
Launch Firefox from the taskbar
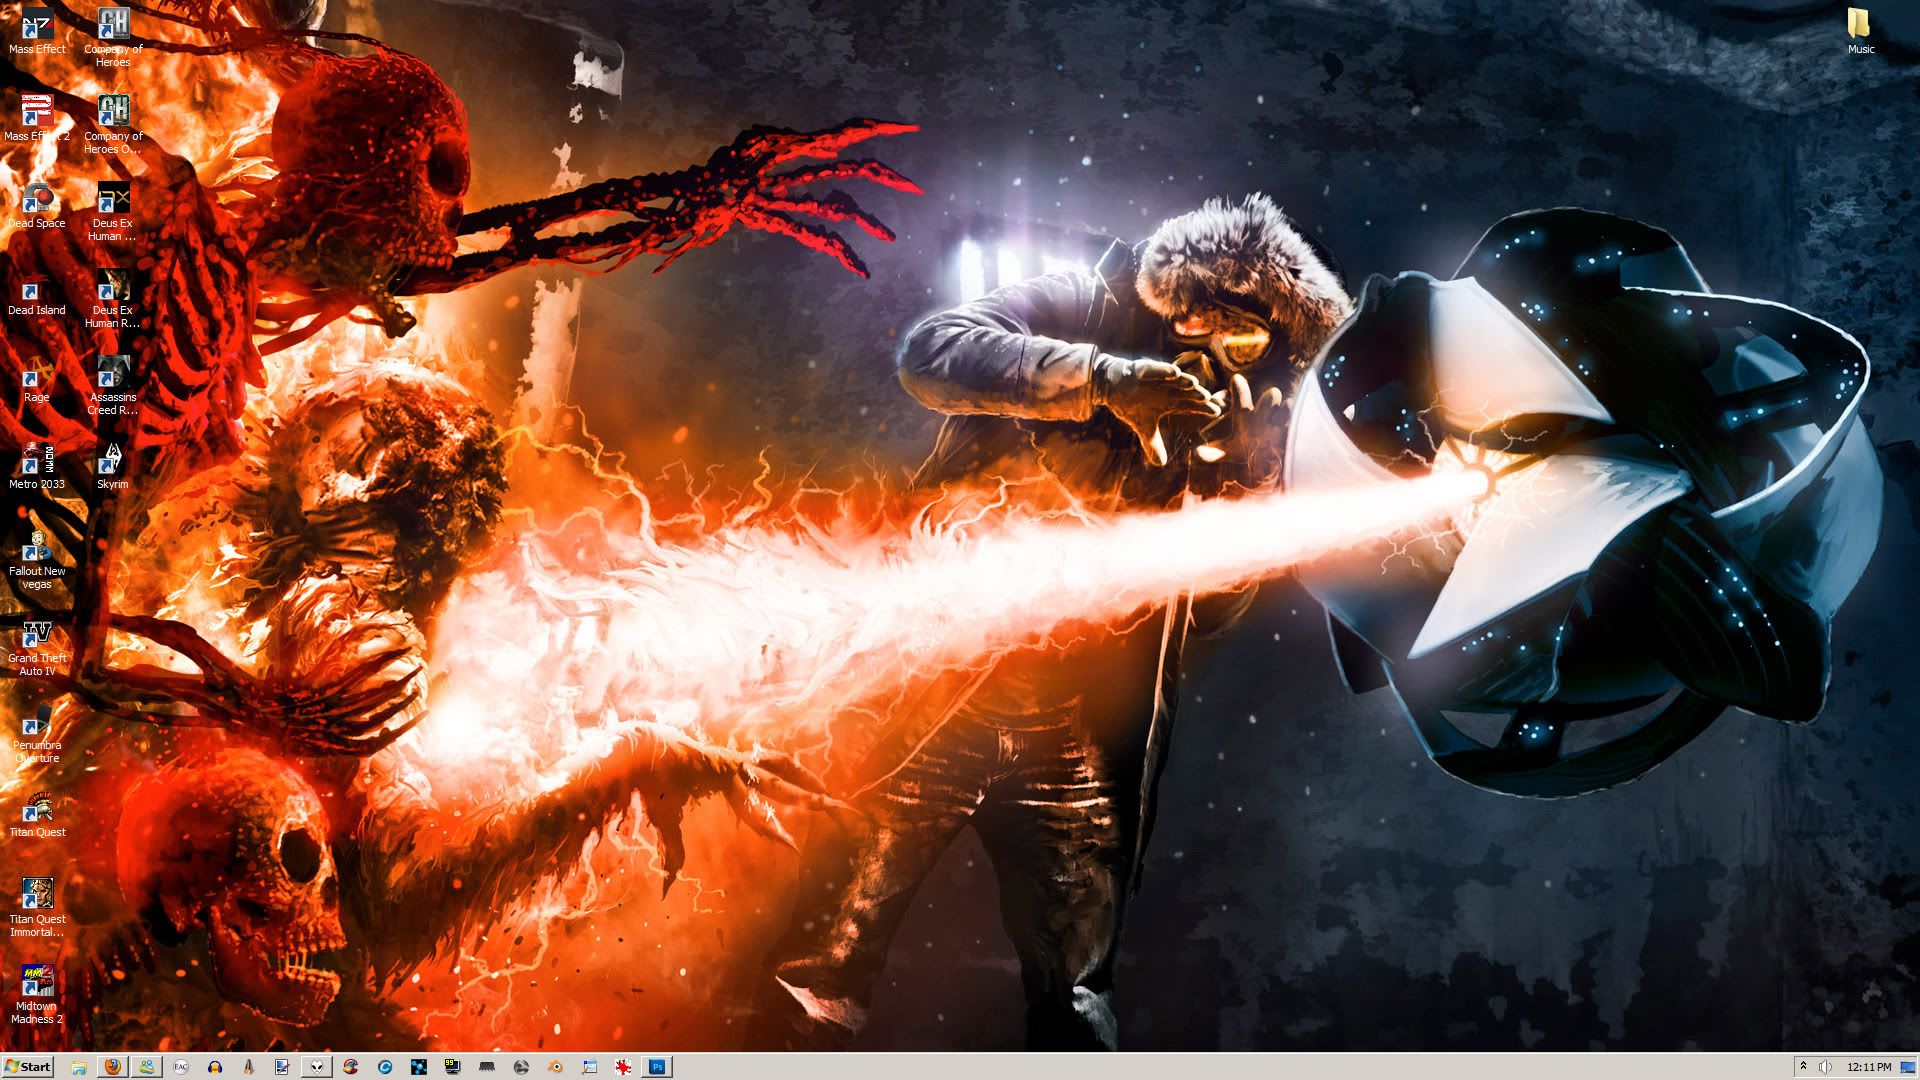point(113,1067)
